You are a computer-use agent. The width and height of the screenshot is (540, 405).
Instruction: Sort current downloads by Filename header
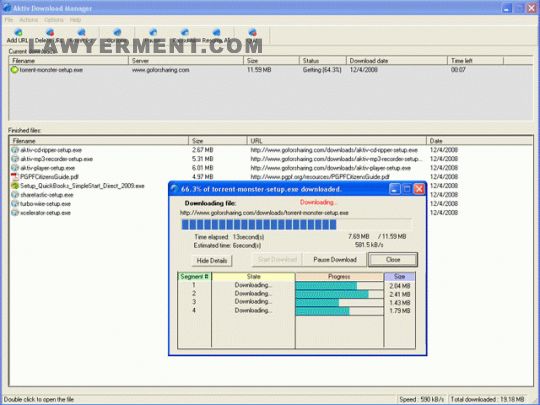(69, 61)
